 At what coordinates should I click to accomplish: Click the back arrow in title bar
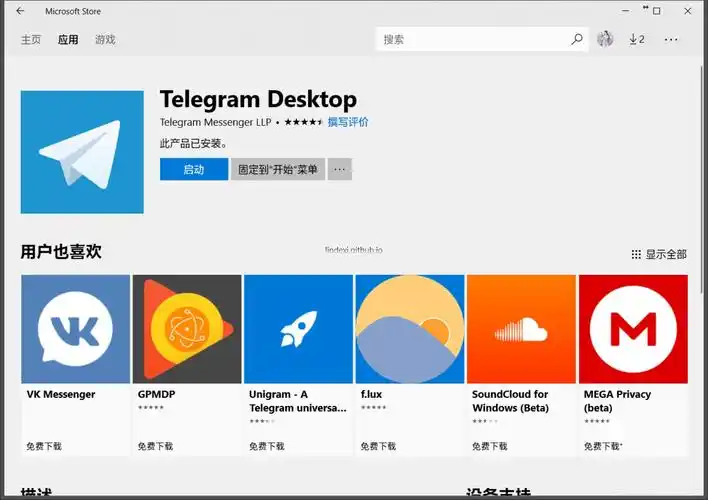point(20,11)
